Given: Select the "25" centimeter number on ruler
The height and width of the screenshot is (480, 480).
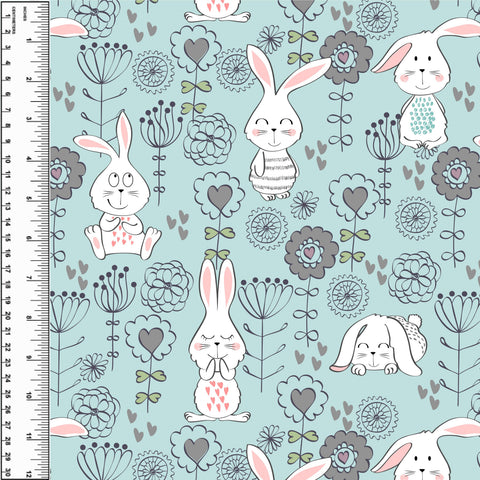Looking at the screenshot, I should pos(7,394).
